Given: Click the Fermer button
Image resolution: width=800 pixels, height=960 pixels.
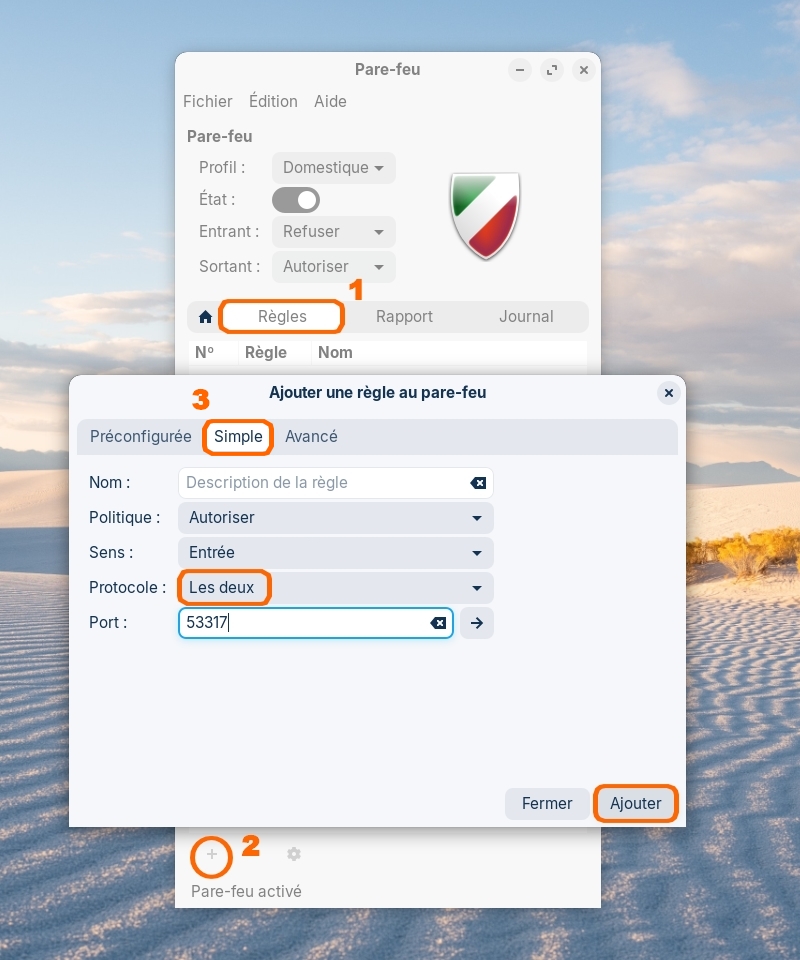Looking at the screenshot, I should [x=547, y=804].
